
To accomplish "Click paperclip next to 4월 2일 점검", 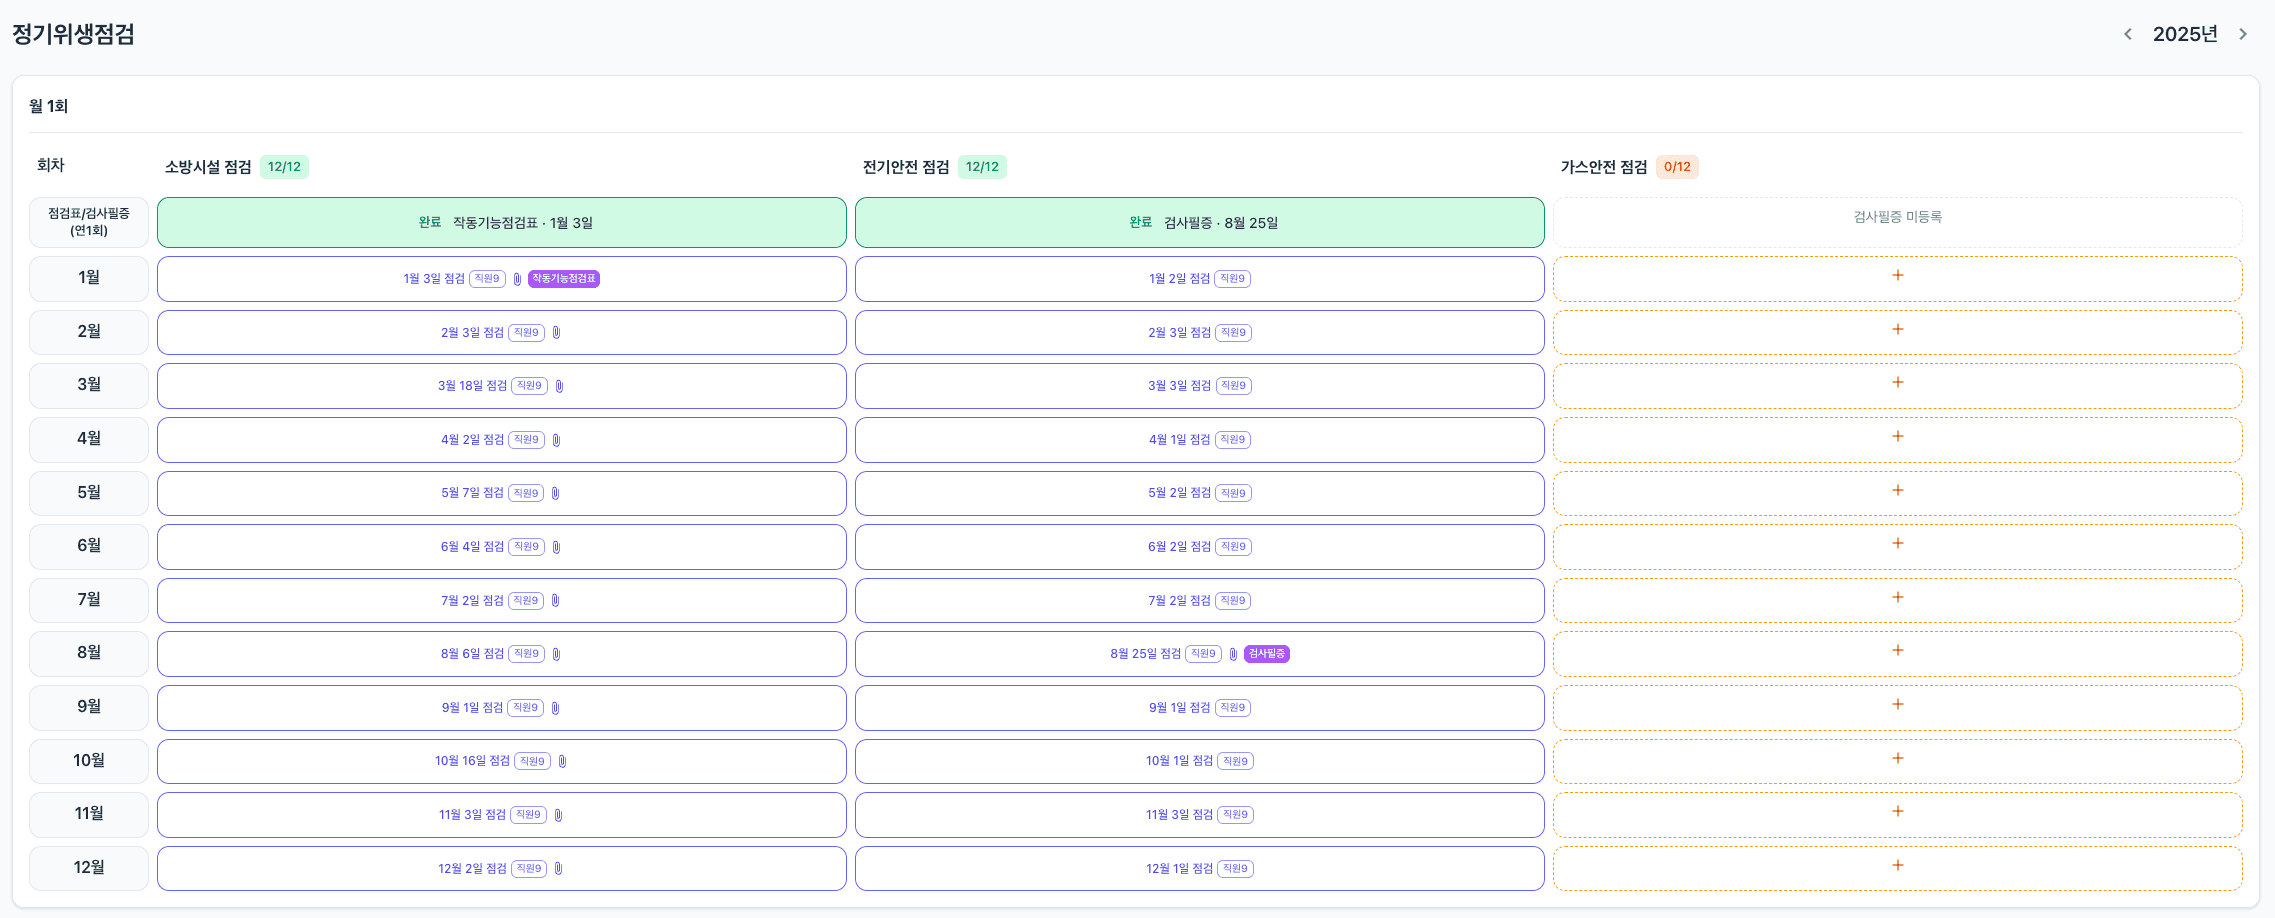I will (x=556, y=440).
